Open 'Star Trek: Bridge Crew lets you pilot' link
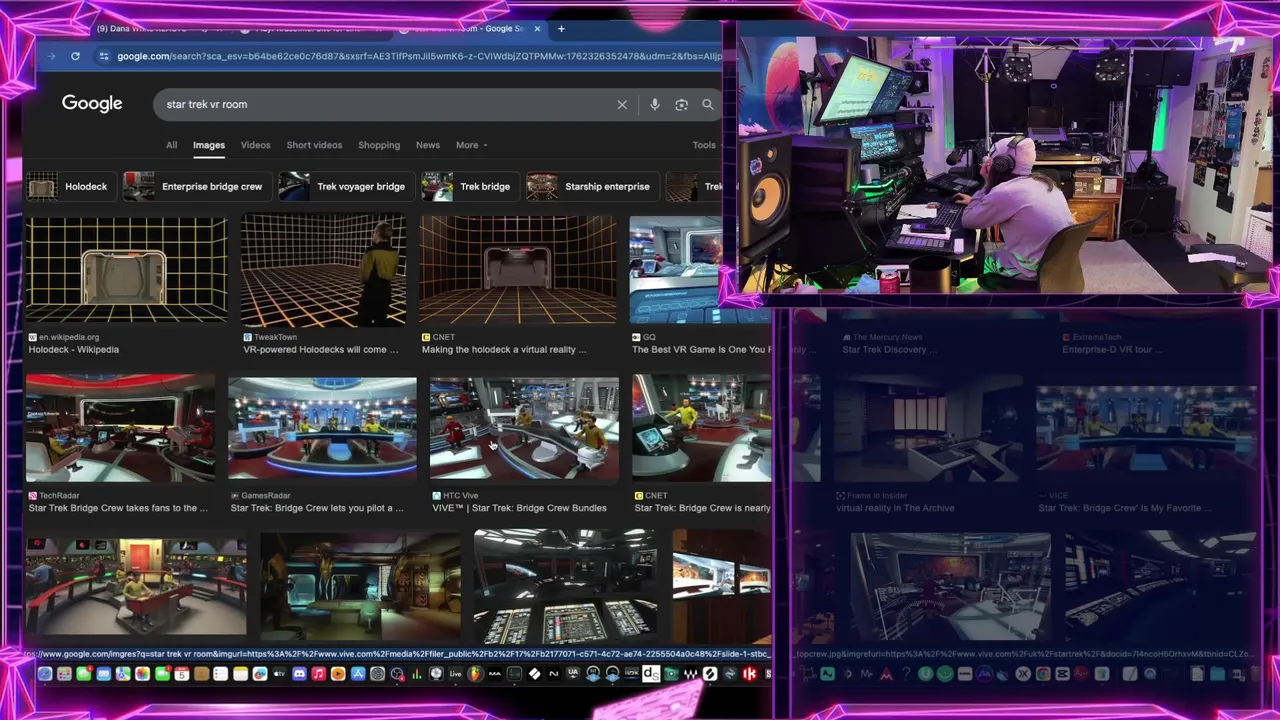Image resolution: width=1280 pixels, height=720 pixels. (x=317, y=508)
